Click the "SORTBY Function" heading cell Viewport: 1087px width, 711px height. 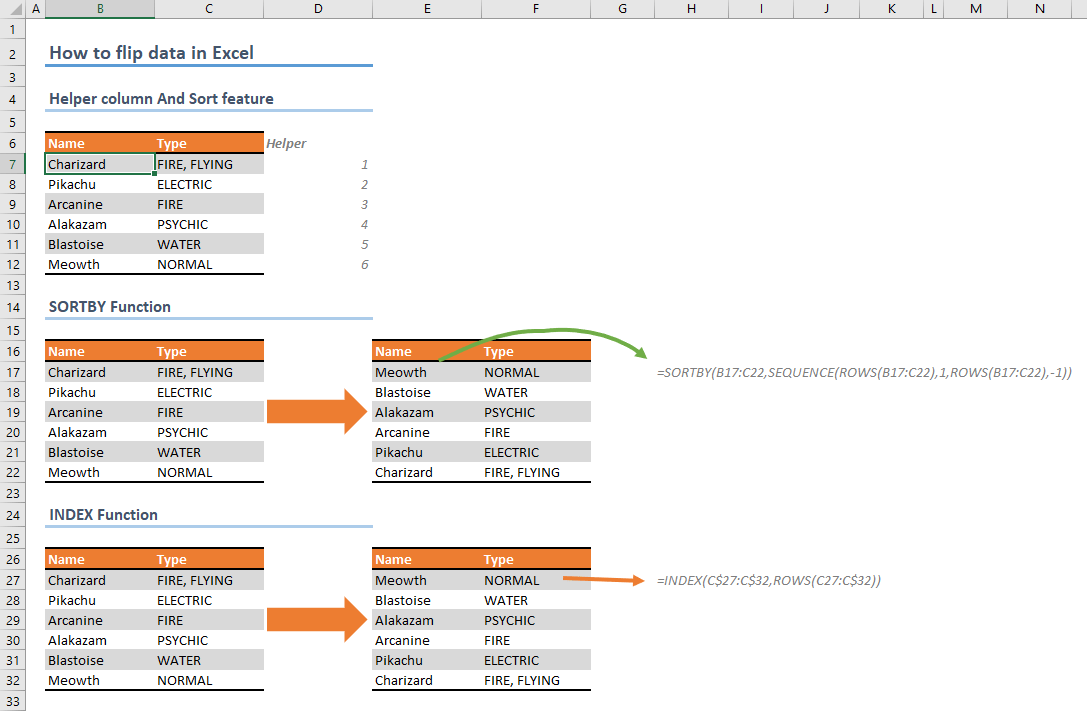(x=110, y=306)
